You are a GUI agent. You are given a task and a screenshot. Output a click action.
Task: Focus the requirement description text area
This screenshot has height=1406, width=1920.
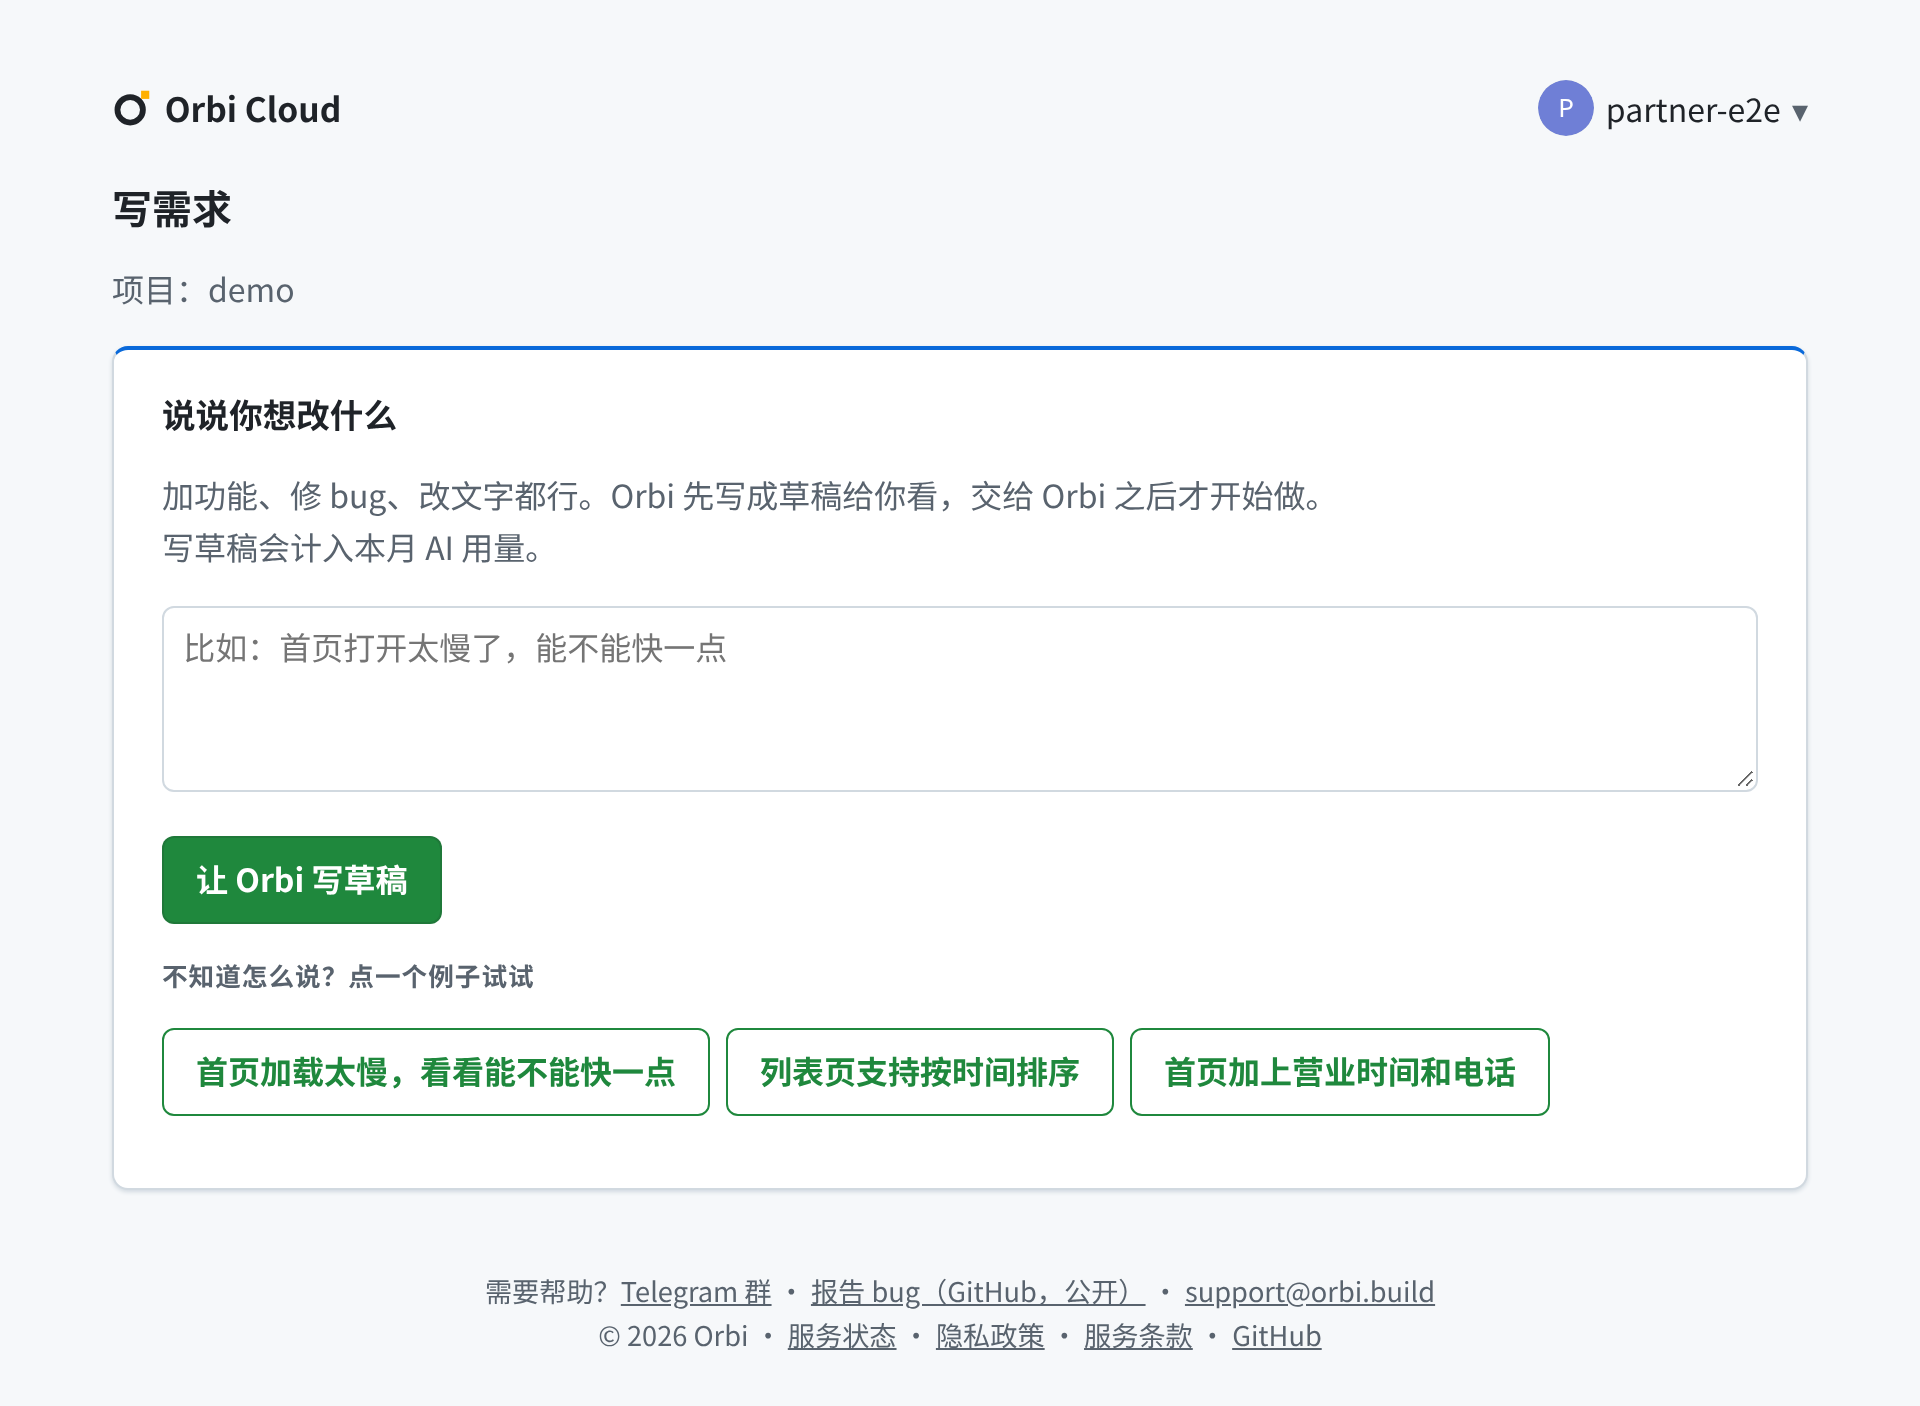click(959, 698)
